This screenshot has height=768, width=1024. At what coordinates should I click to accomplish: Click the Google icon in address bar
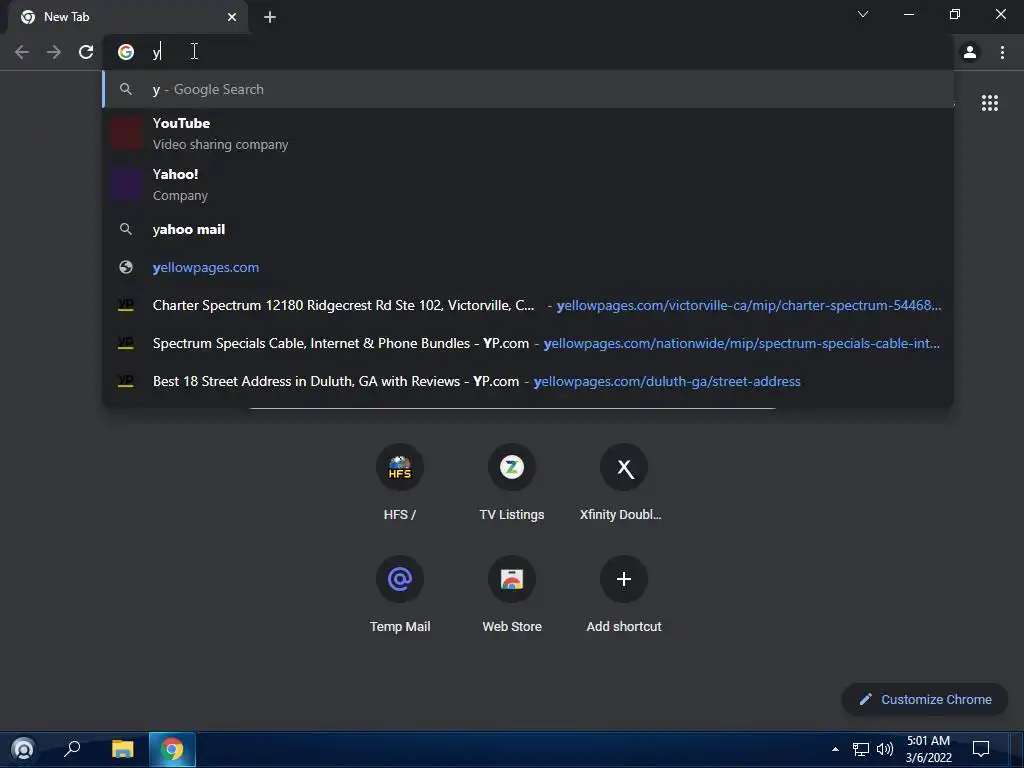(x=126, y=52)
